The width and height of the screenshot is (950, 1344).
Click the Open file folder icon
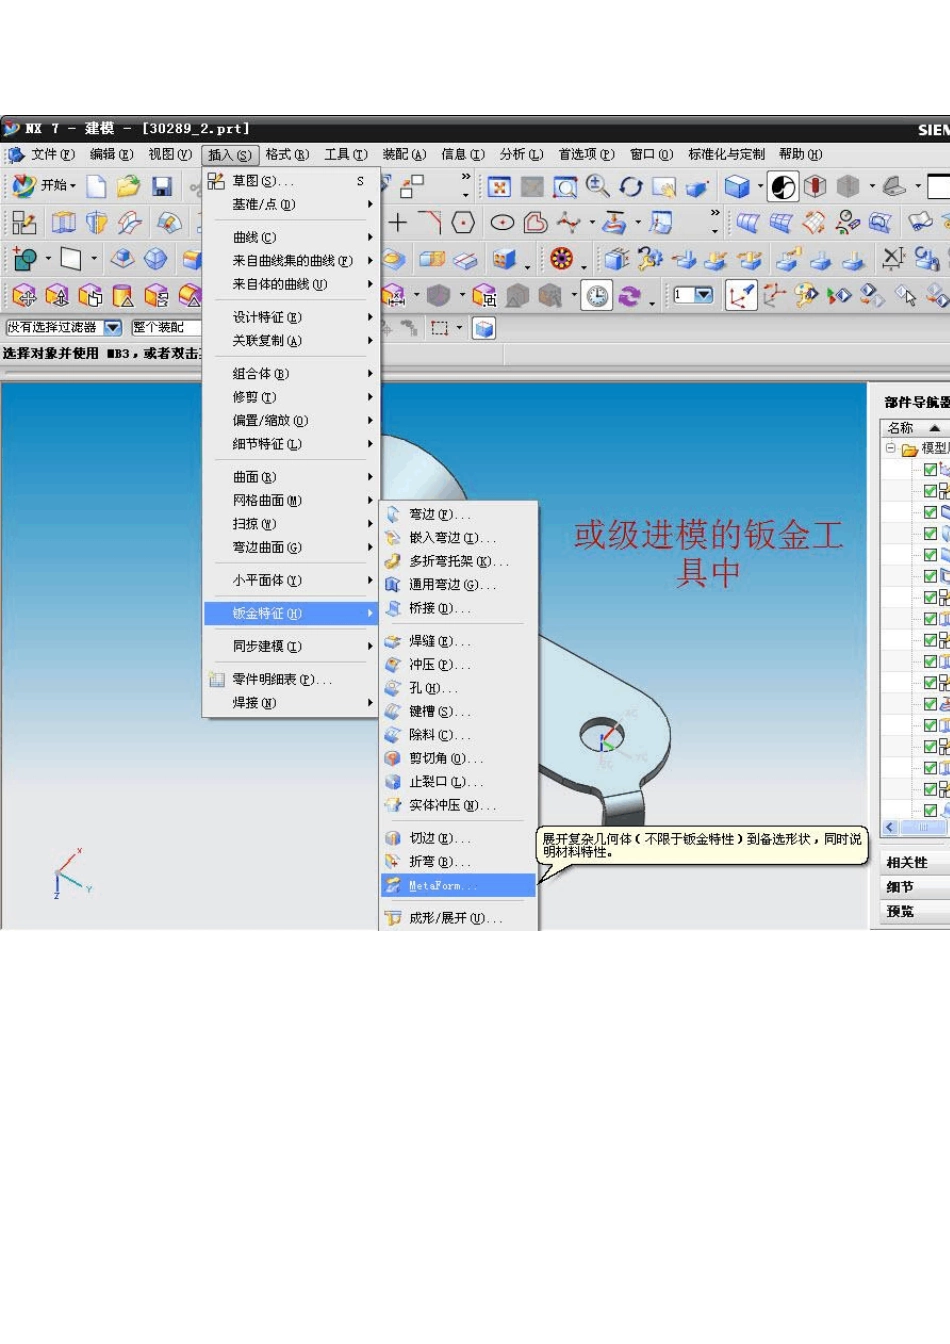(128, 186)
